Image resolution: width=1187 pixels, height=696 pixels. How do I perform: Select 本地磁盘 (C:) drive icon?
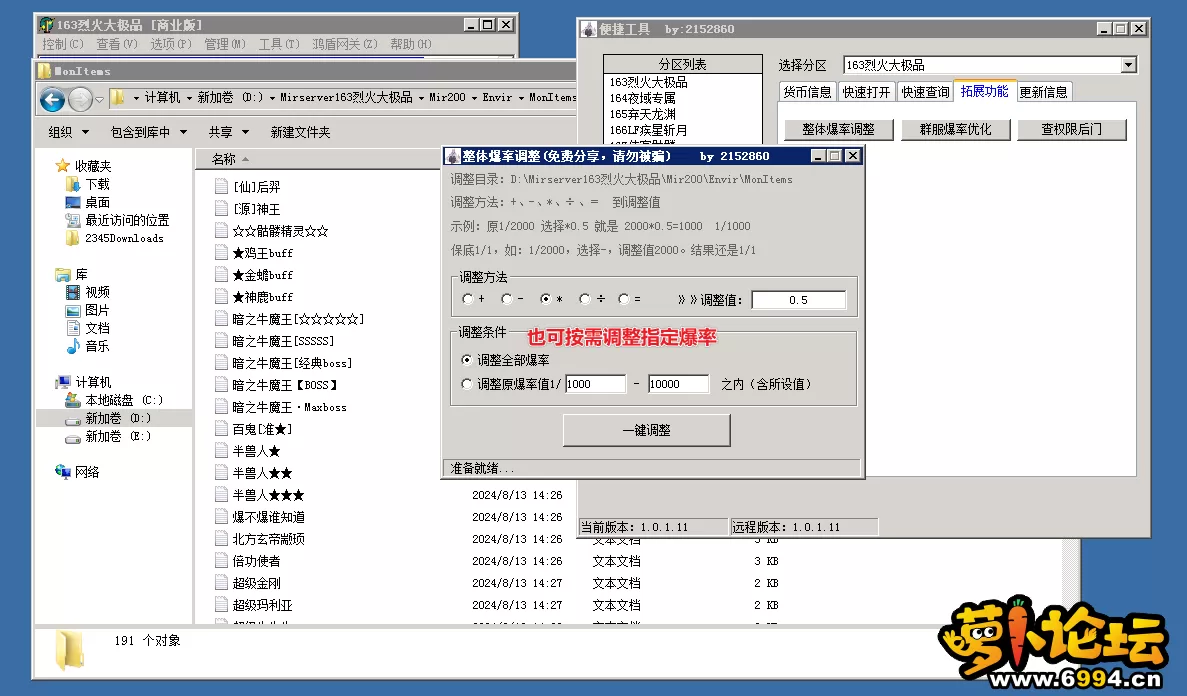(x=73, y=400)
